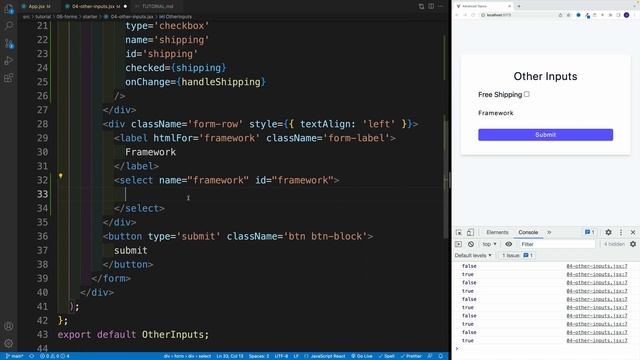Open a new browser tab
This screenshot has width=640, height=360.
pyautogui.click(x=519, y=6)
